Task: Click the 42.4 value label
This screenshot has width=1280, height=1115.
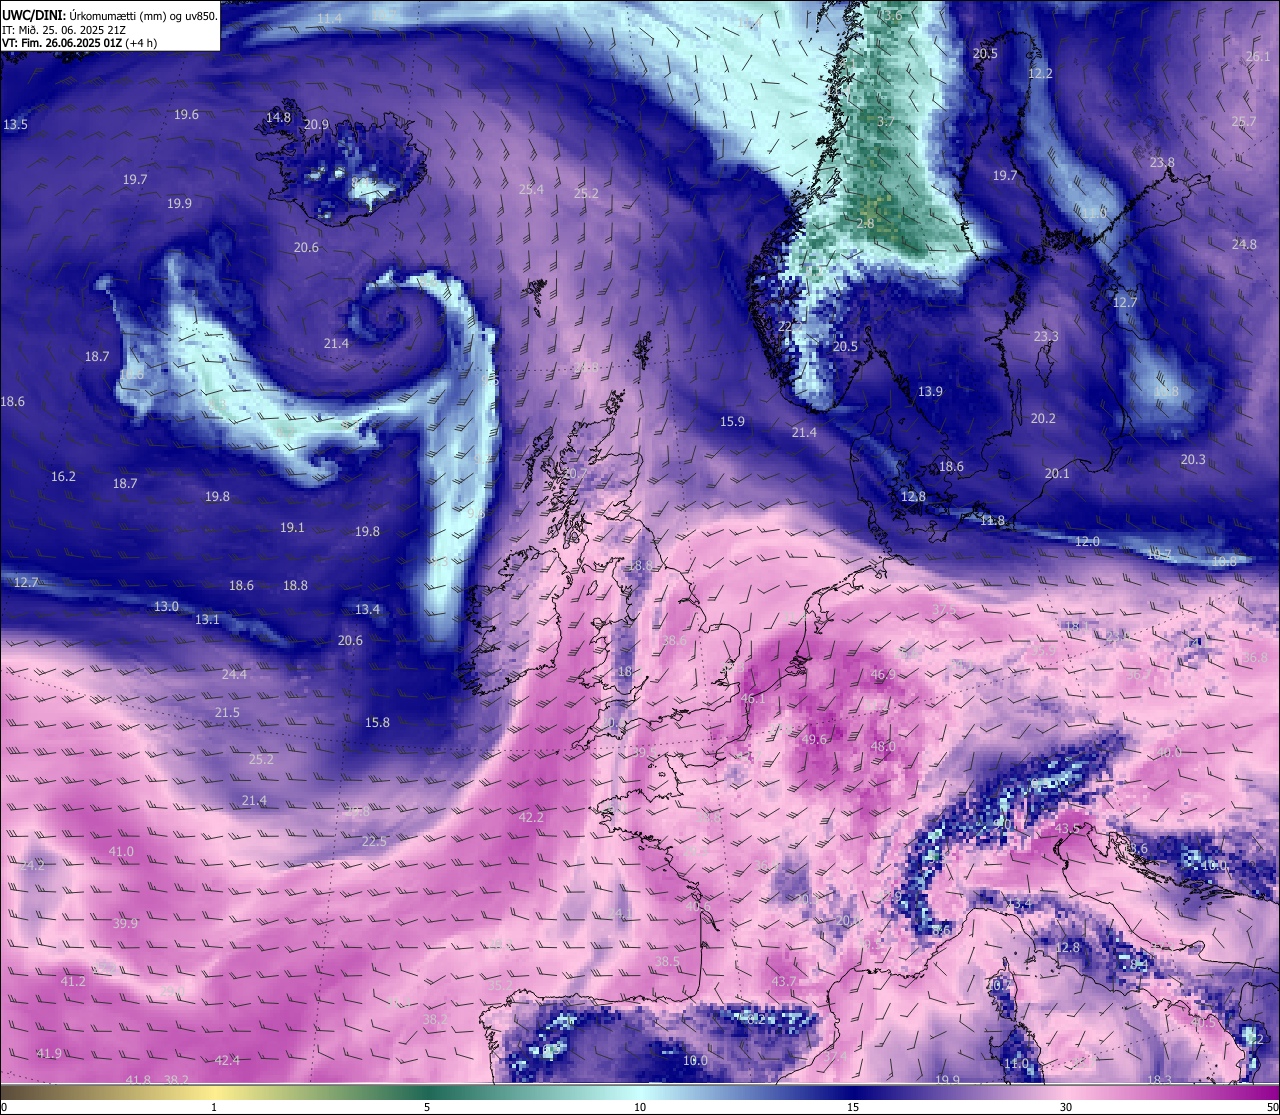Action: click(227, 1061)
